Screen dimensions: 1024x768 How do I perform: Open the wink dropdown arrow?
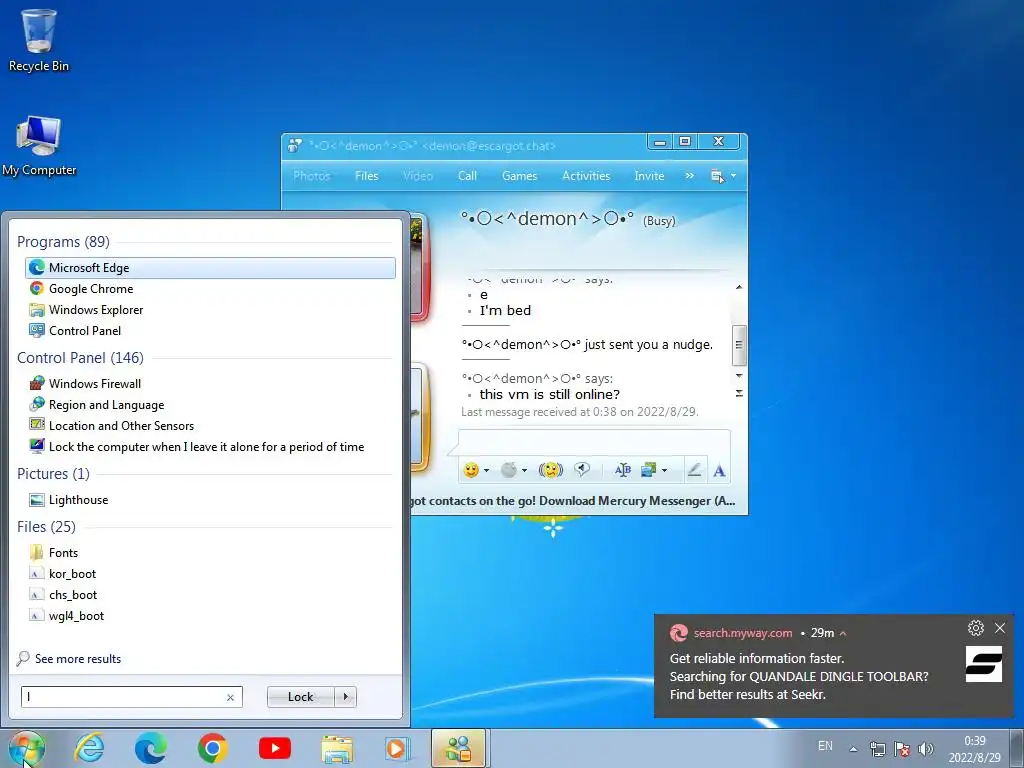coord(524,471)
